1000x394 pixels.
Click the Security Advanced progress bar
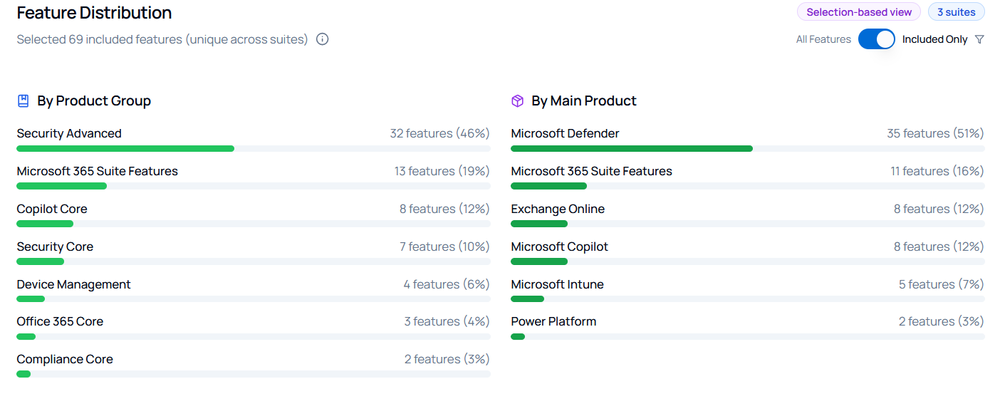[253, 149]
